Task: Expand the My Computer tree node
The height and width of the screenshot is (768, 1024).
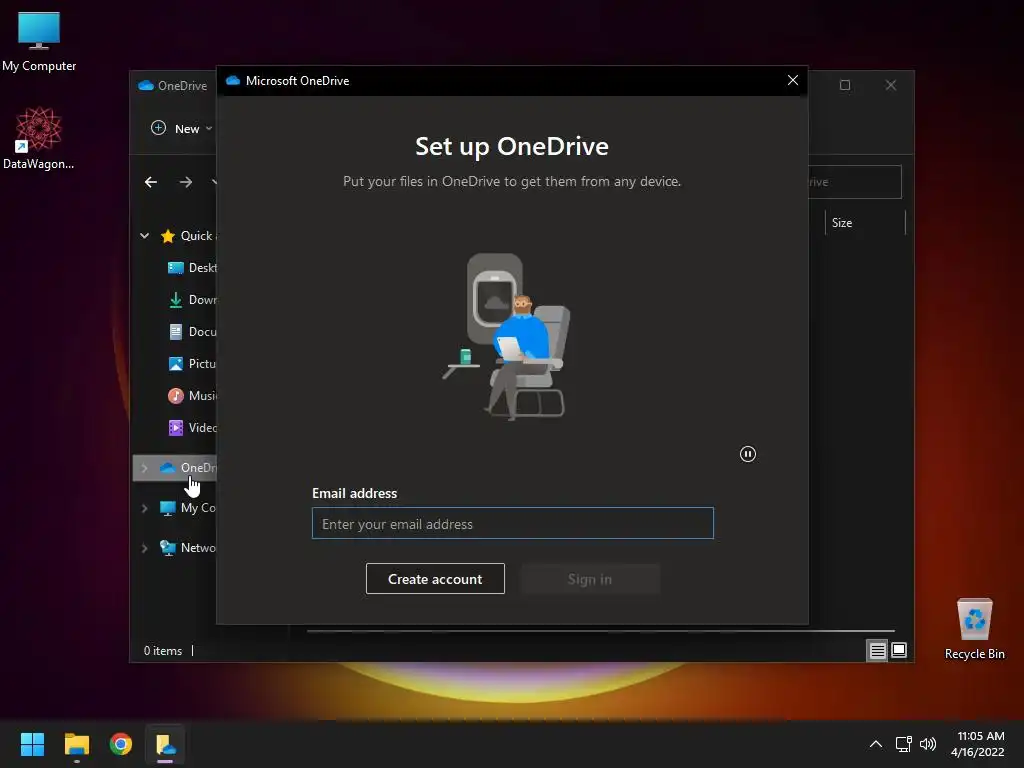Action: (x=144, y=507)
